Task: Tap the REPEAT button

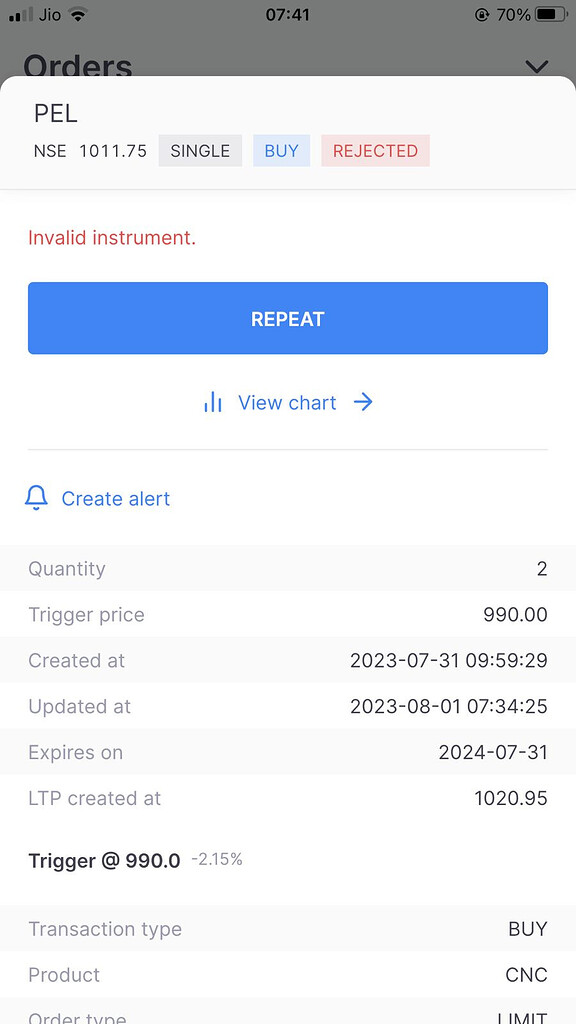Action: click(288, 318)
